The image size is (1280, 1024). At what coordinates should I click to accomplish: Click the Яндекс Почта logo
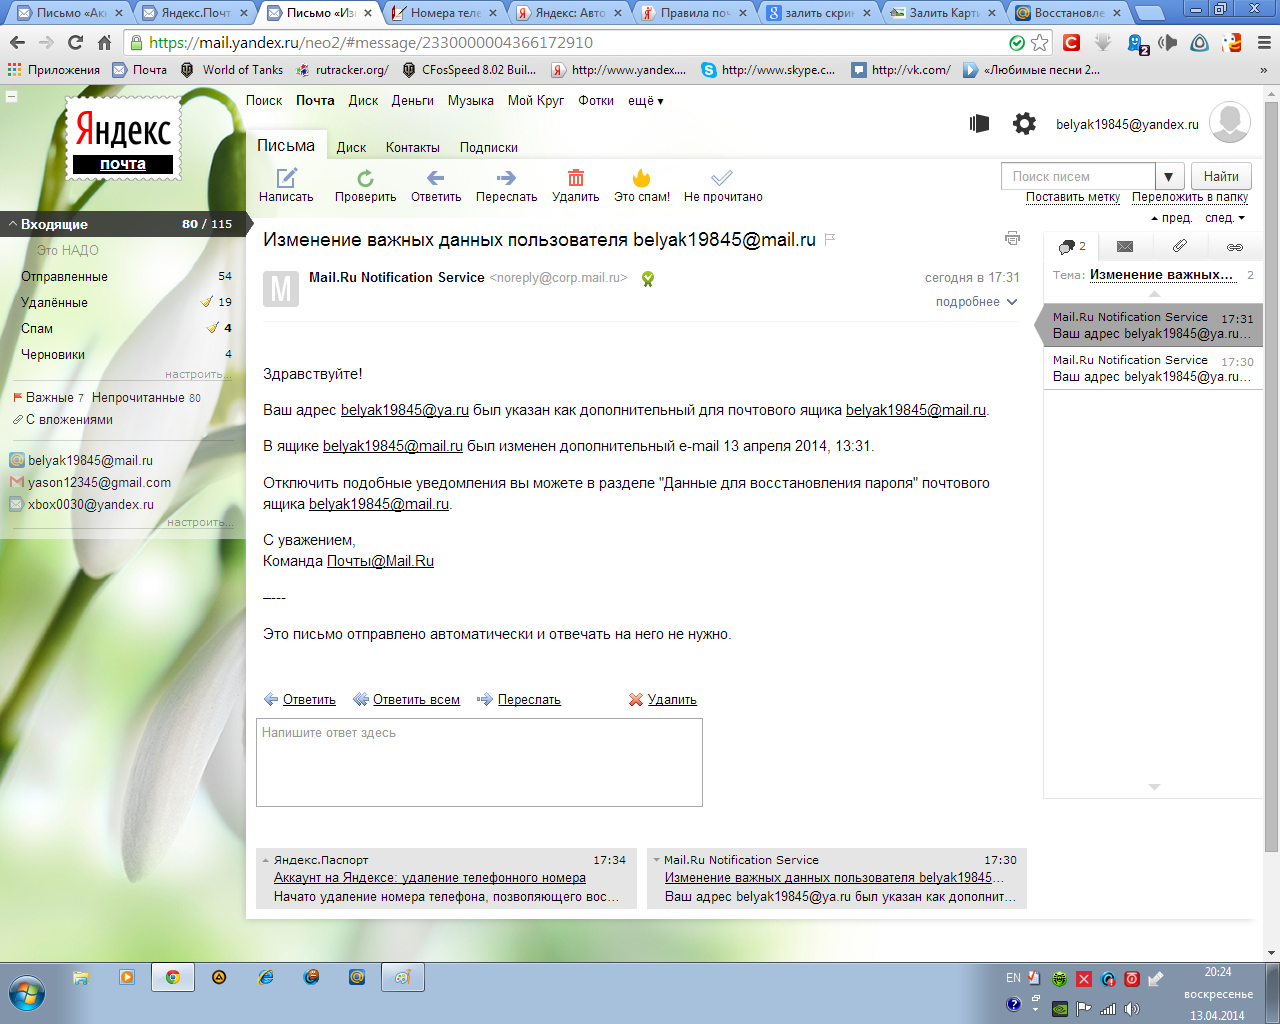[124, 138]
